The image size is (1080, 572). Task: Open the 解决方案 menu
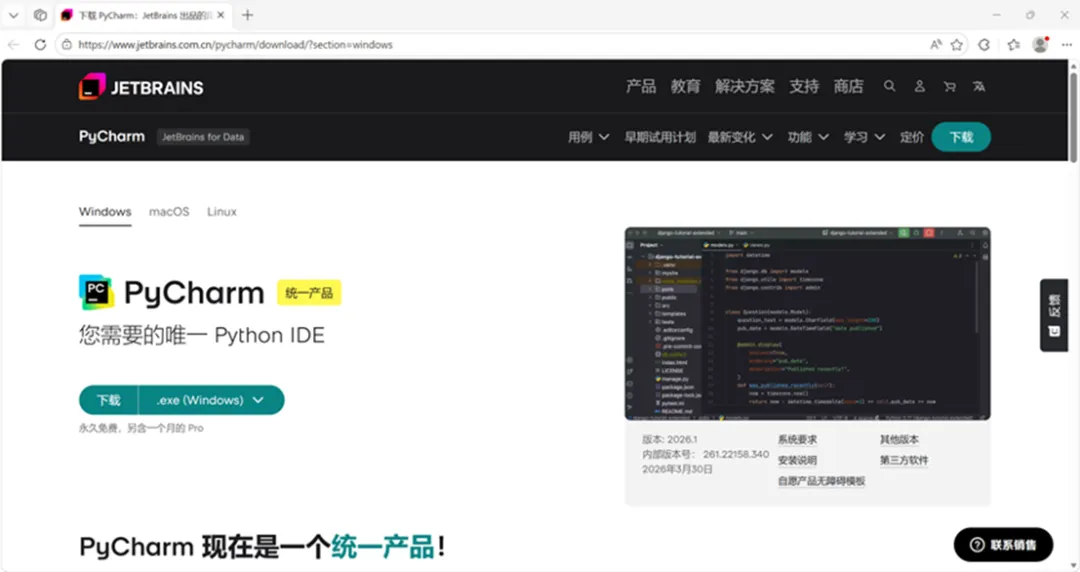tap(745, 86)
